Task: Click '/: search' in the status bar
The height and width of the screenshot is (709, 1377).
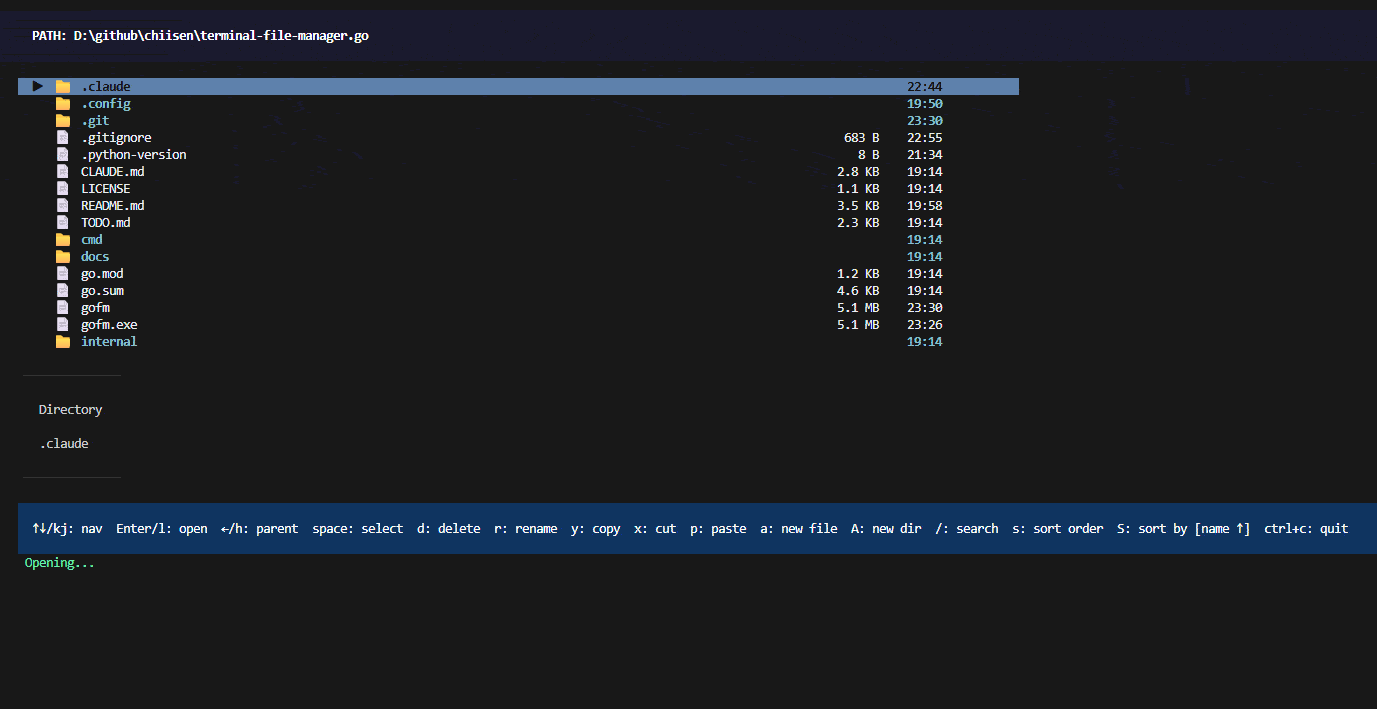Action: tap(966, 528)
